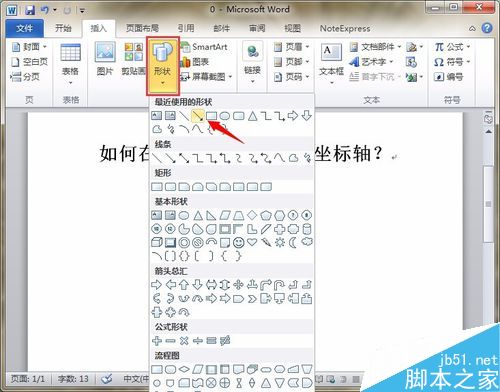Insert a blank page (空白页)
Image resolution: width=500 pixels, height=392 pixels.
point(29,62)
